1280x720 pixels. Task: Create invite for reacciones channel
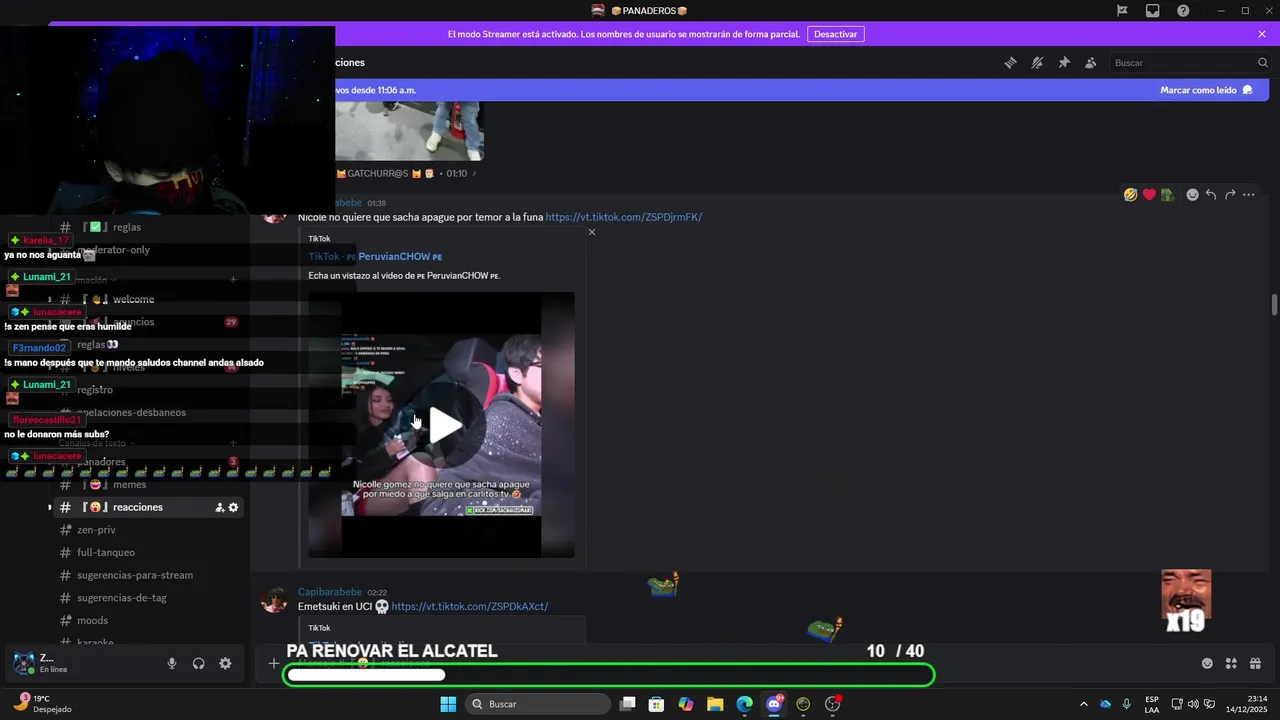220,508
